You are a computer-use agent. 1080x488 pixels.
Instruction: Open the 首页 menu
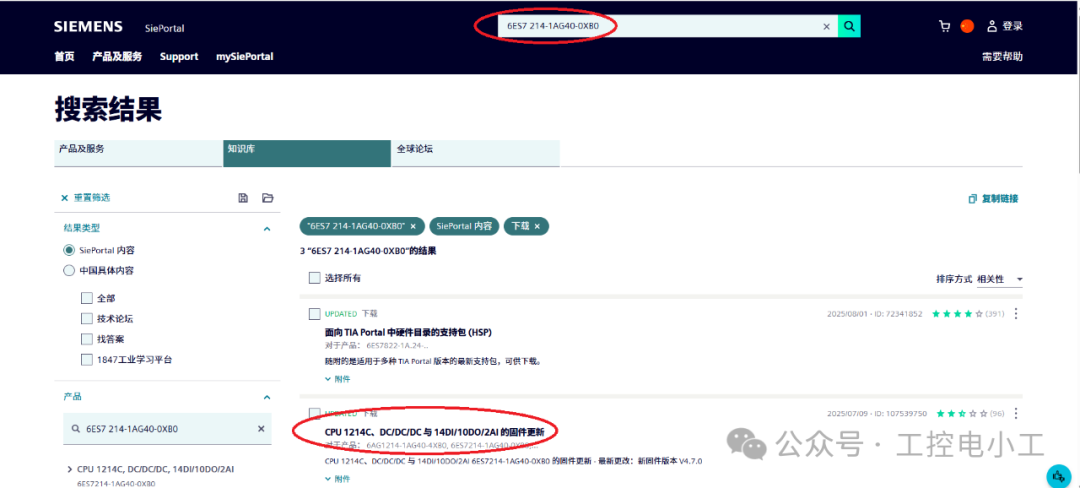click(x=64, y=56)
